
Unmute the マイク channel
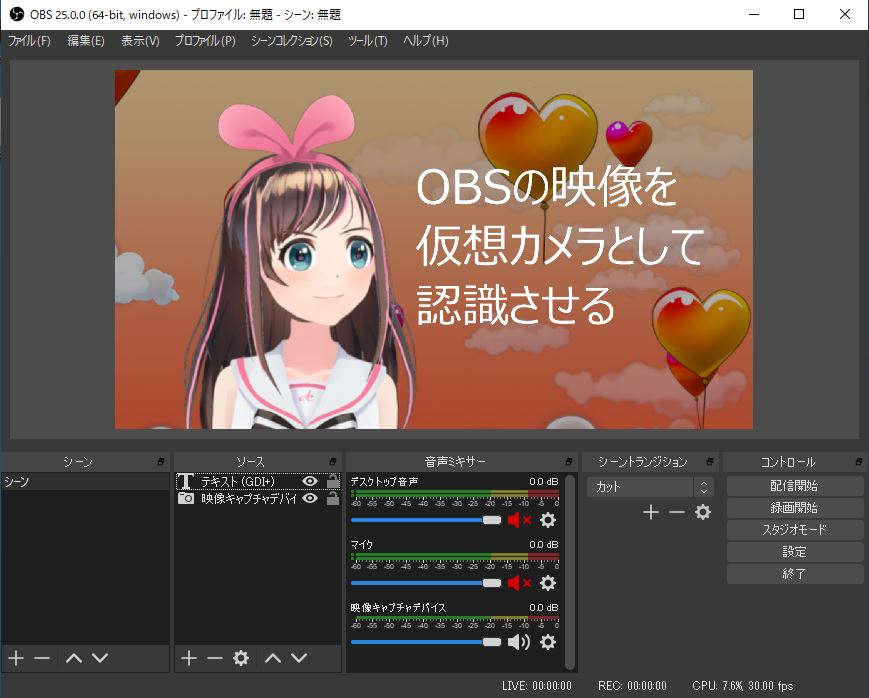click(519, 583)
